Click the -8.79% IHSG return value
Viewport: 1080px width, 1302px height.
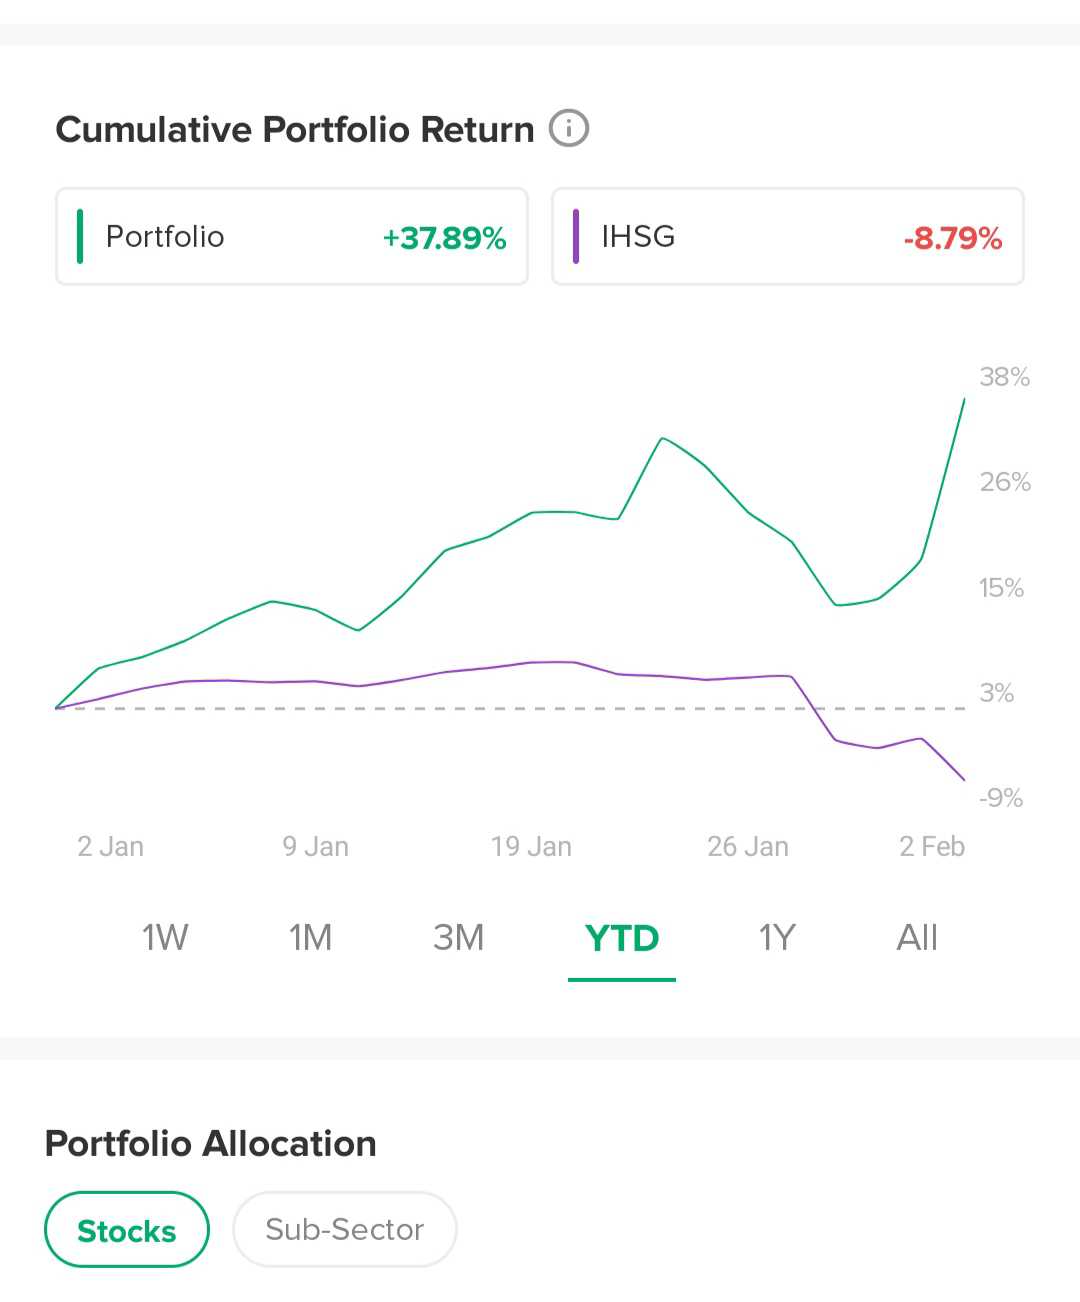click(952, 238)
